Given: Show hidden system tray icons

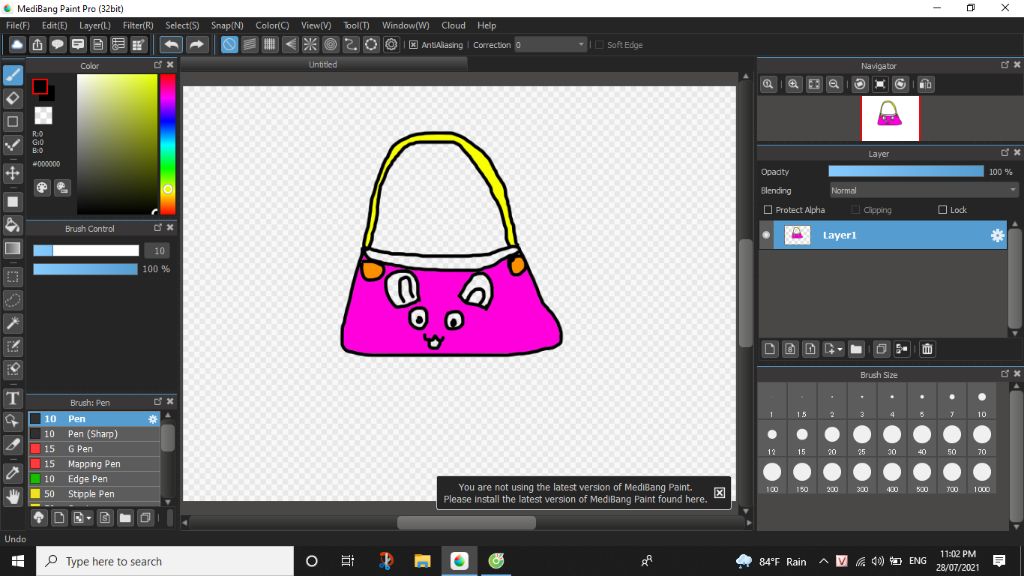Looking at the screenshot, I should click(824, 561).
